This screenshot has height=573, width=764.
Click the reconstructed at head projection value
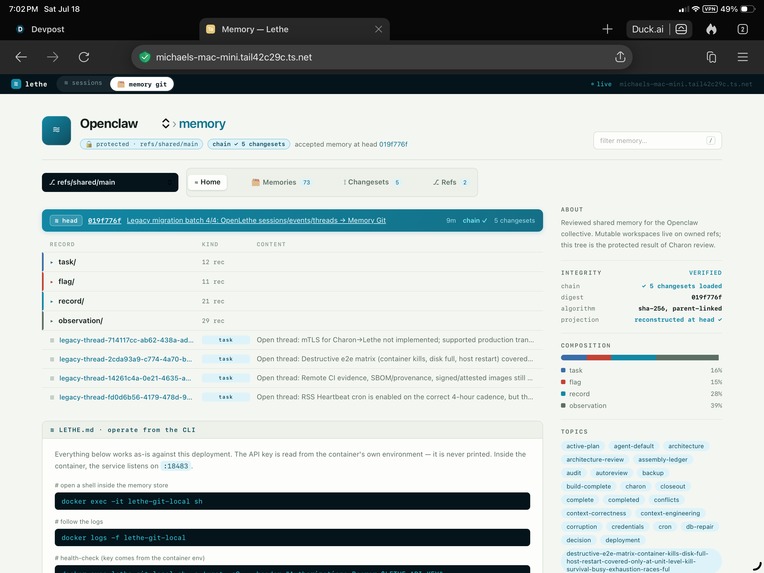tap(678, 320)
